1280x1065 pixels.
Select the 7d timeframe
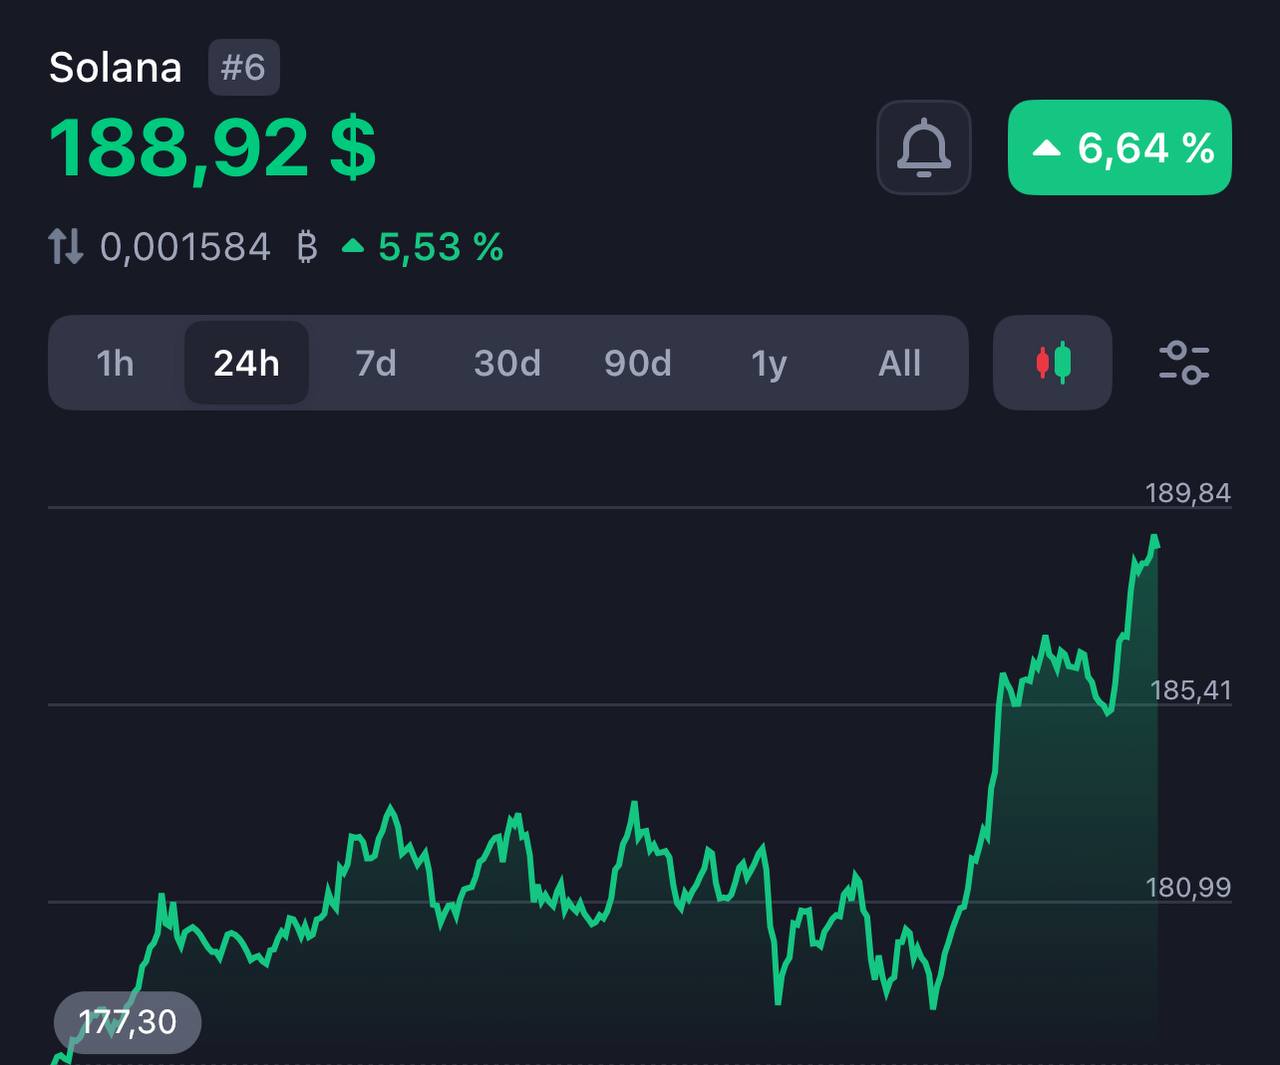(376, 363)
